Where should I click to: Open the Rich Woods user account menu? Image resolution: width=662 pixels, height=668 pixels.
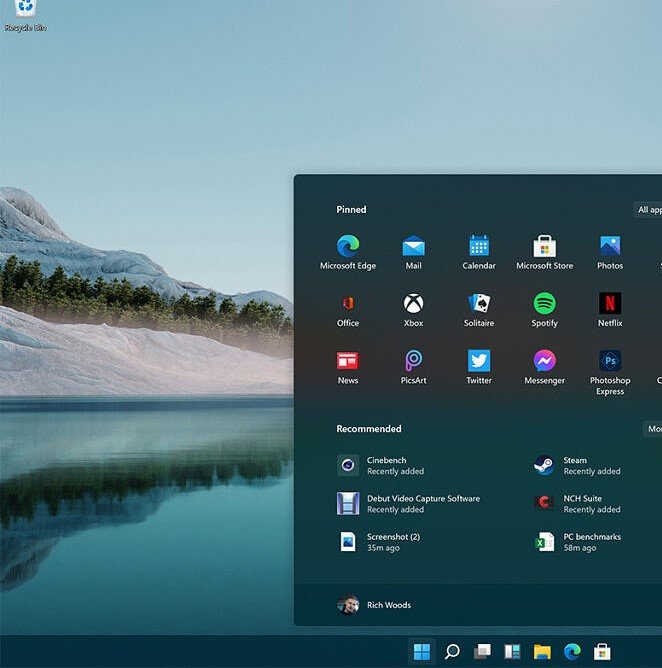pos(374,605)
